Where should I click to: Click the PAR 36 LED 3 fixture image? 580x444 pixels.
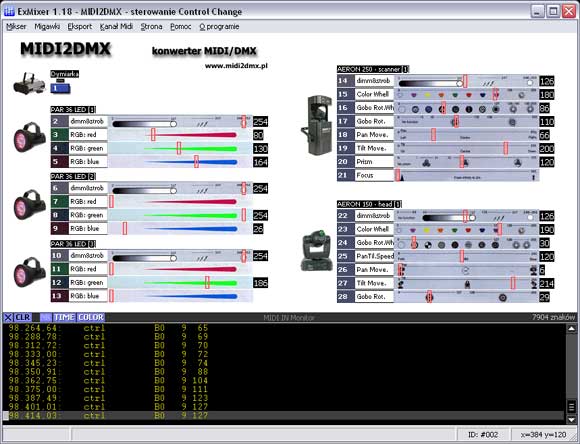29,272
